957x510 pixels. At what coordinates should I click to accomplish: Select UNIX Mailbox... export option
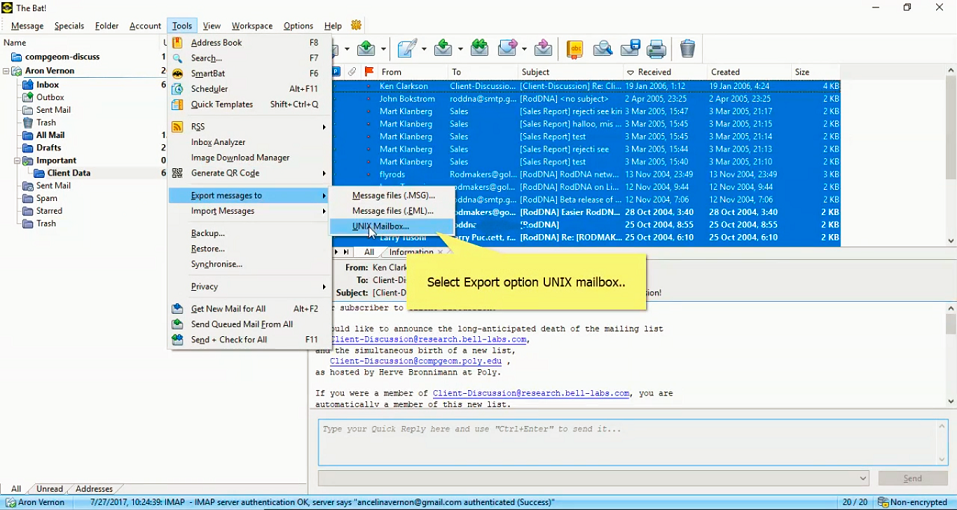[x=391, y=226]
